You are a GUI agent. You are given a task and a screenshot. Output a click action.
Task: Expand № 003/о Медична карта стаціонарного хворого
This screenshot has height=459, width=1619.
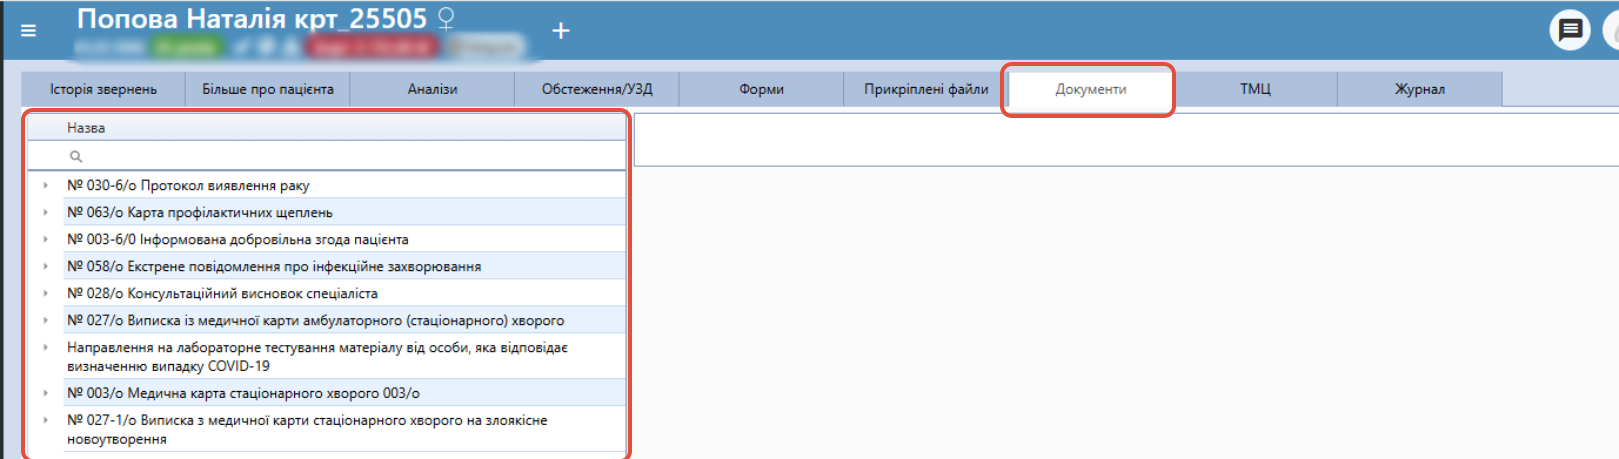(45, 393)
